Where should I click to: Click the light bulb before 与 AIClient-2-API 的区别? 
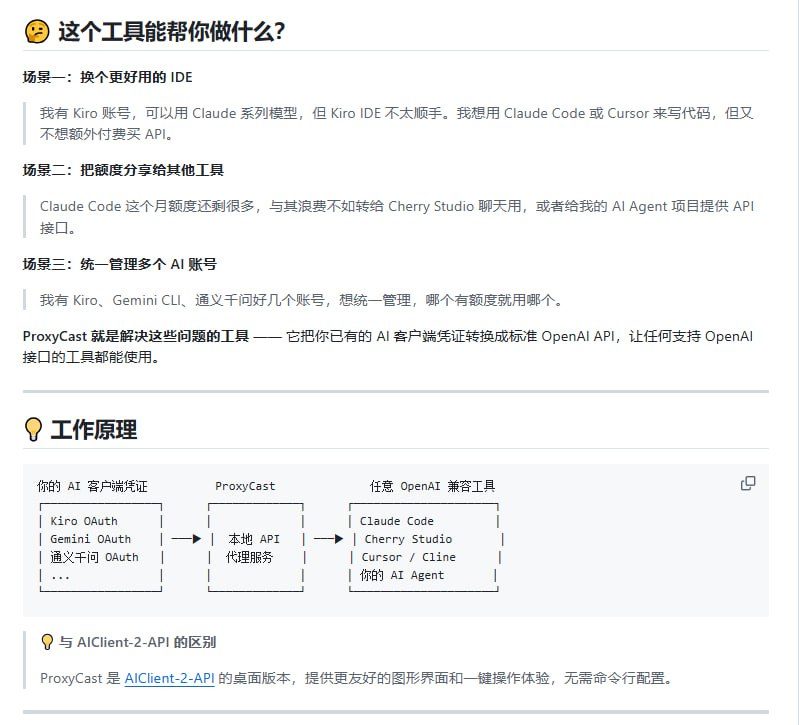coord(47,642)
